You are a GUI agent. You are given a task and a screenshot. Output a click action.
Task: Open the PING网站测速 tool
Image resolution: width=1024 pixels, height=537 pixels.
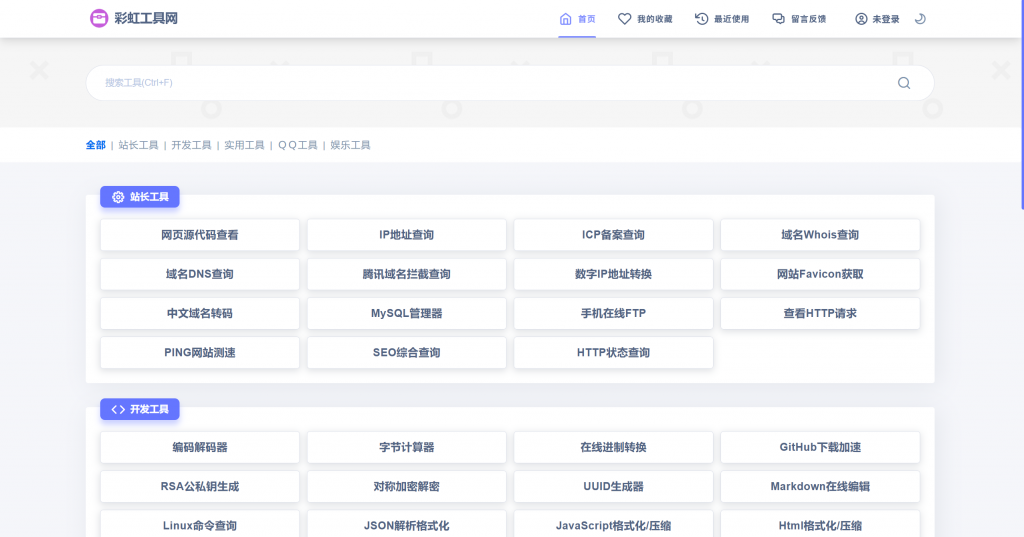click(x=200, y=353)
